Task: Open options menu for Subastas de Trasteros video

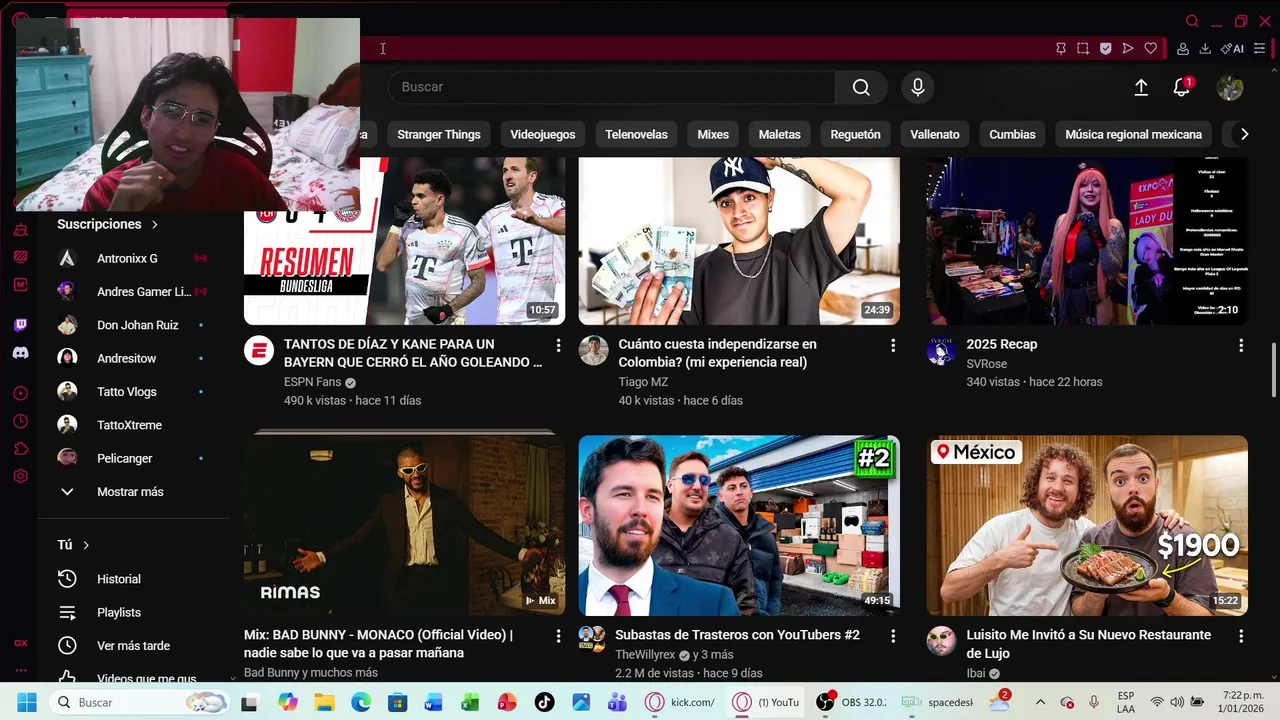Action: (x=893, y=636)
